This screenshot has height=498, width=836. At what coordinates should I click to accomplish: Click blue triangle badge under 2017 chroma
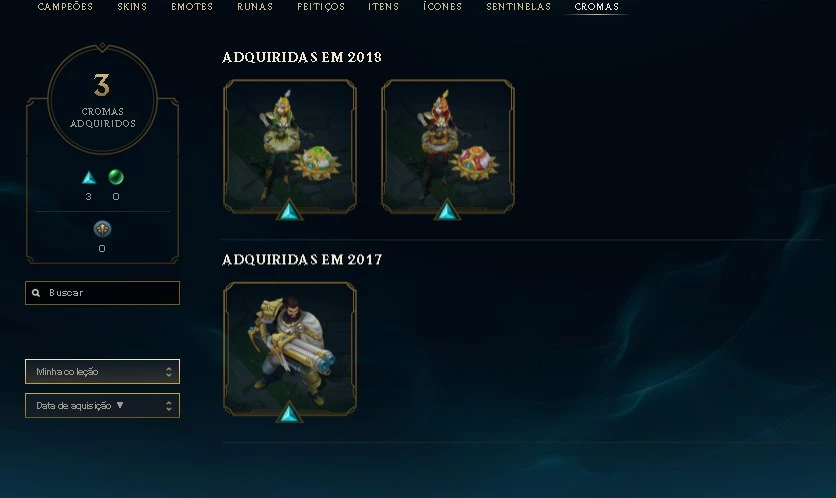(290, 413)
